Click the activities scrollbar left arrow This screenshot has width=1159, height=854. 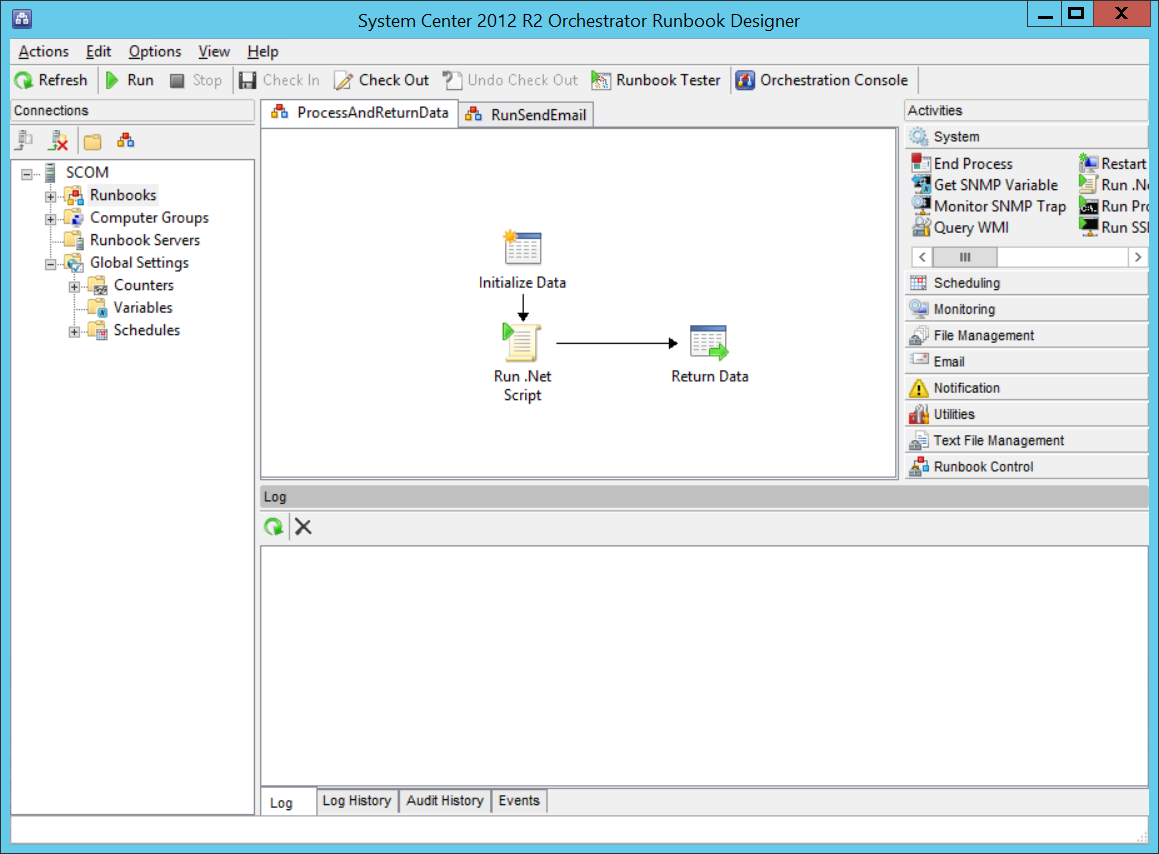[922, 257]
